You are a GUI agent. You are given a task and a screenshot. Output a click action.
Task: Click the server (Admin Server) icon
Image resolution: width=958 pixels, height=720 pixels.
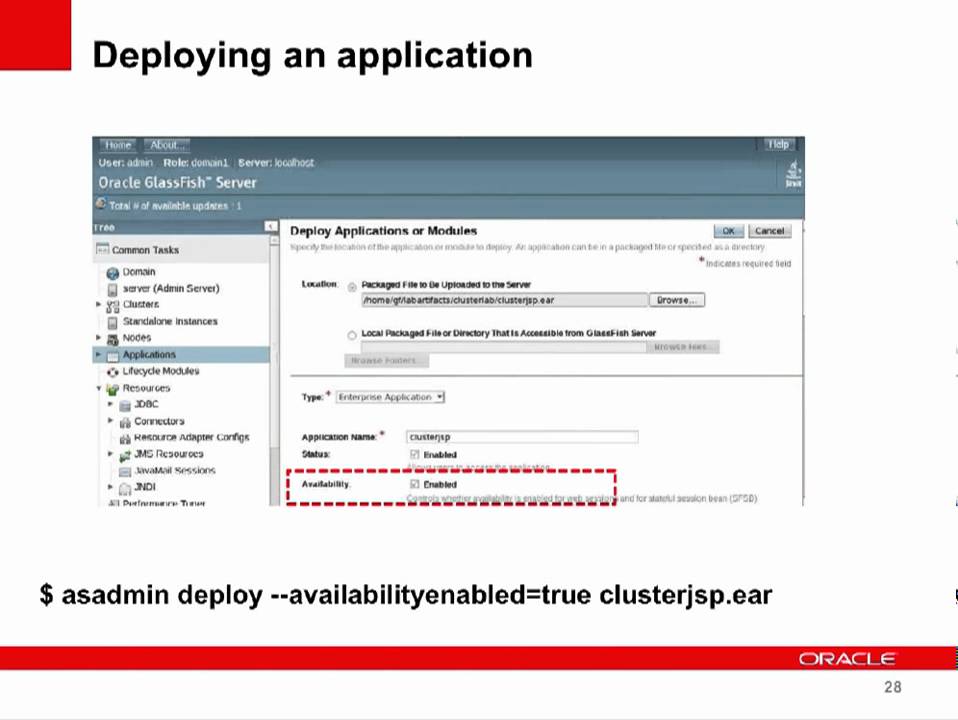pyautogui.click(x=112, y=289)
